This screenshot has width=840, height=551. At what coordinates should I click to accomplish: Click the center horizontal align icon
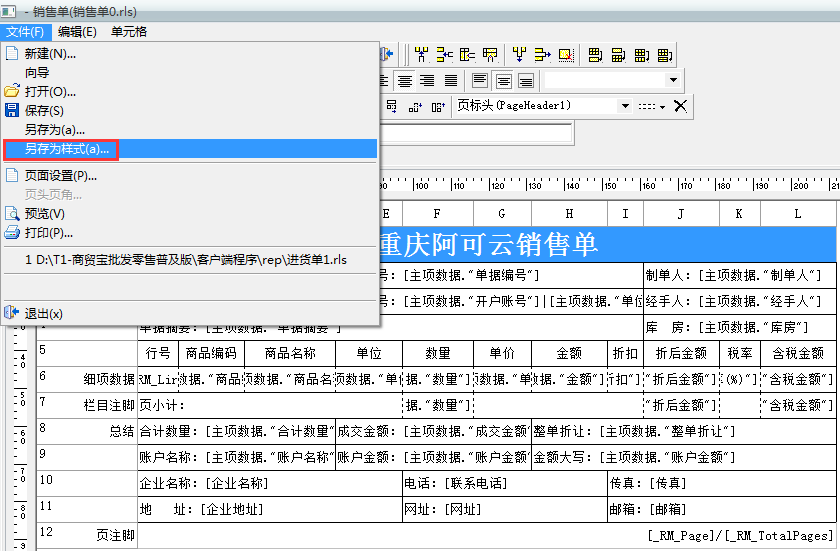tap(405, 81)
